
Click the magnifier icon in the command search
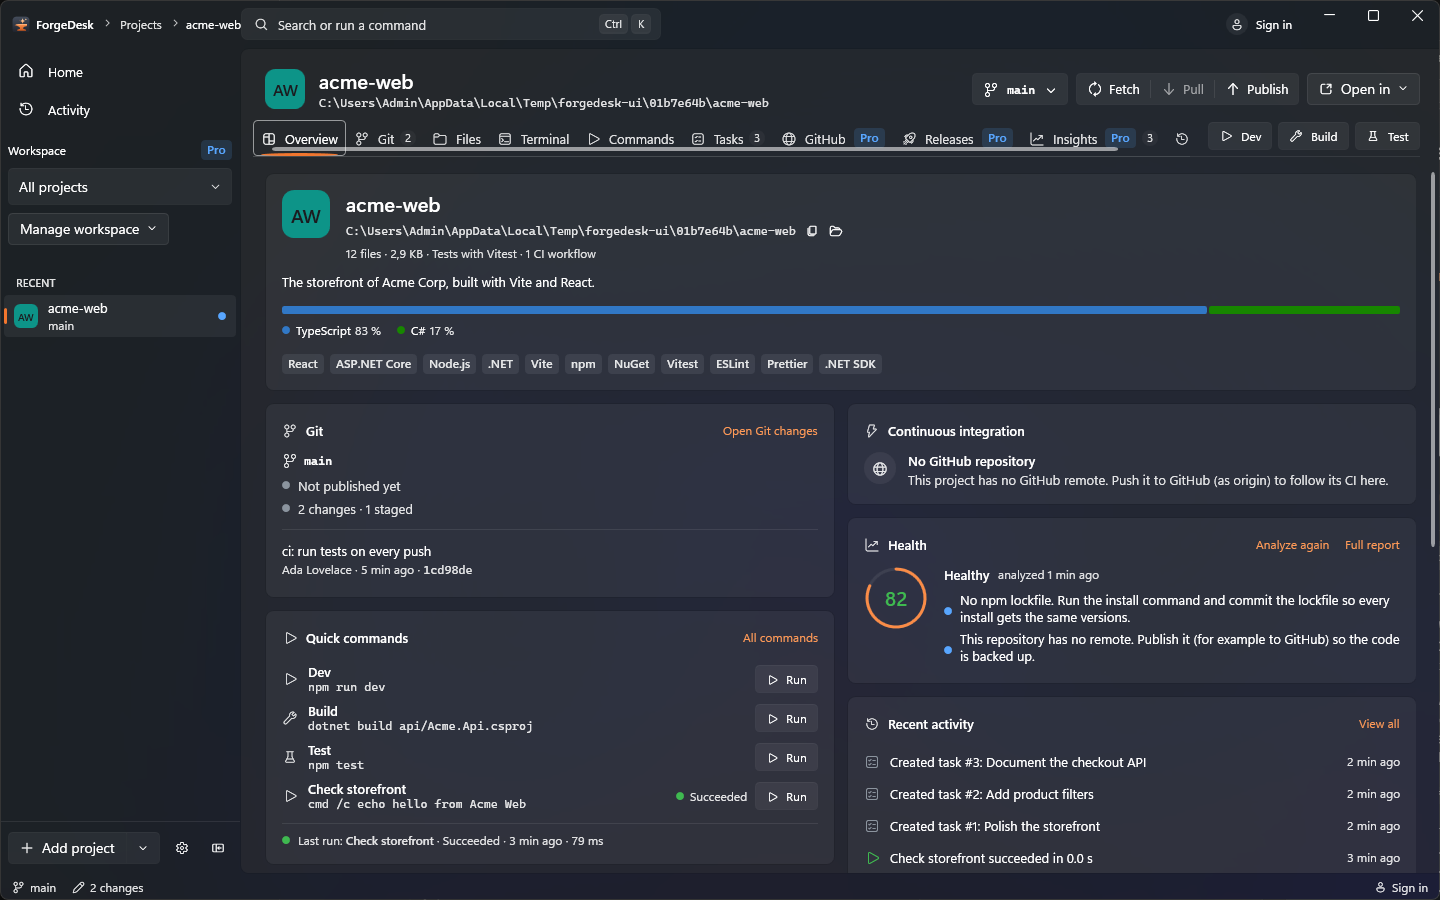click(x=261, y=25)
